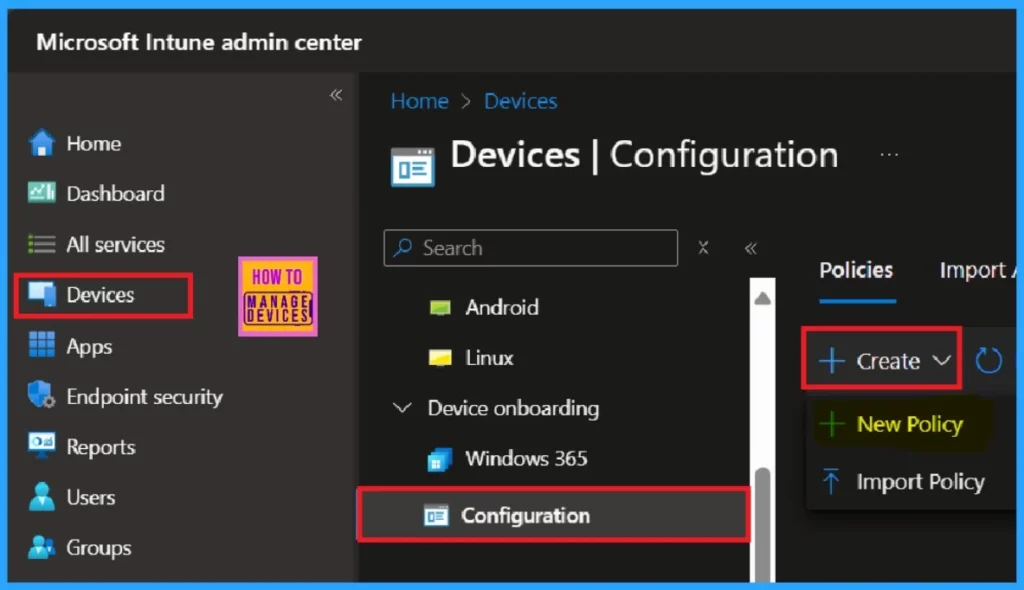Viewport: 1024px width, 590px height.
Task: Click the Groups people icon
Action: pyautogui.click(x=42, y=547)
